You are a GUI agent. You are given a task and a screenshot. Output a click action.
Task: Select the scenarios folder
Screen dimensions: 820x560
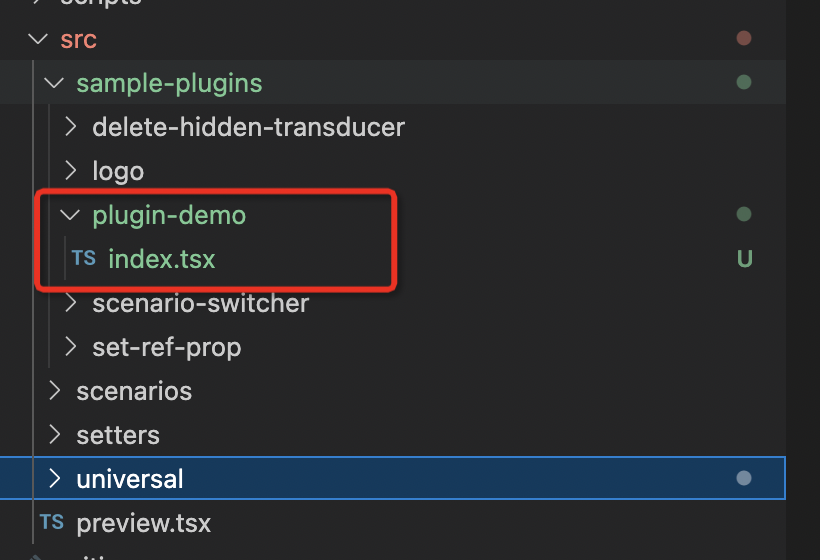[134, 391]
